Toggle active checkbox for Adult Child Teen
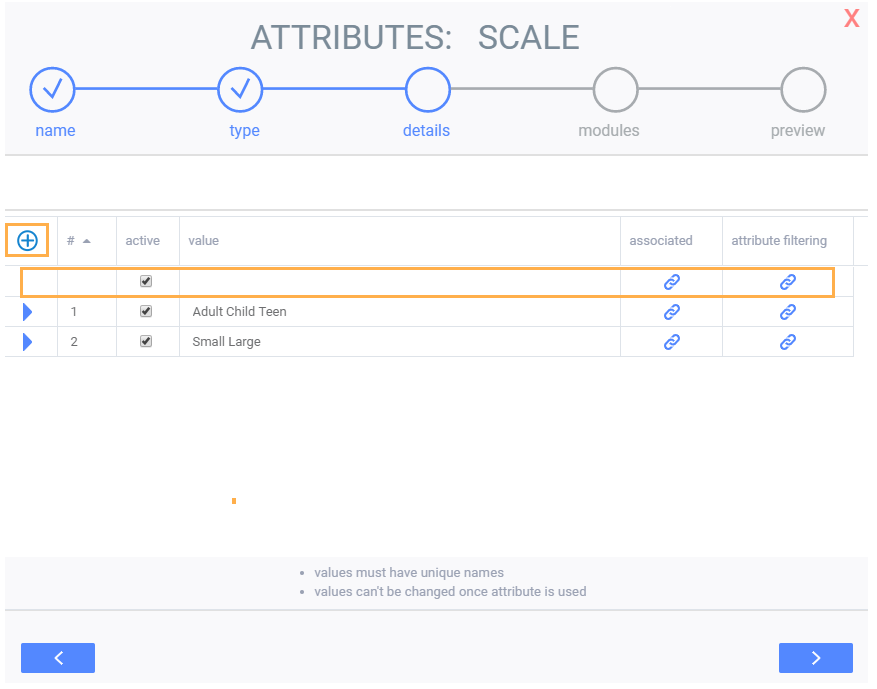Screen dimensions: 877x689 146,311
